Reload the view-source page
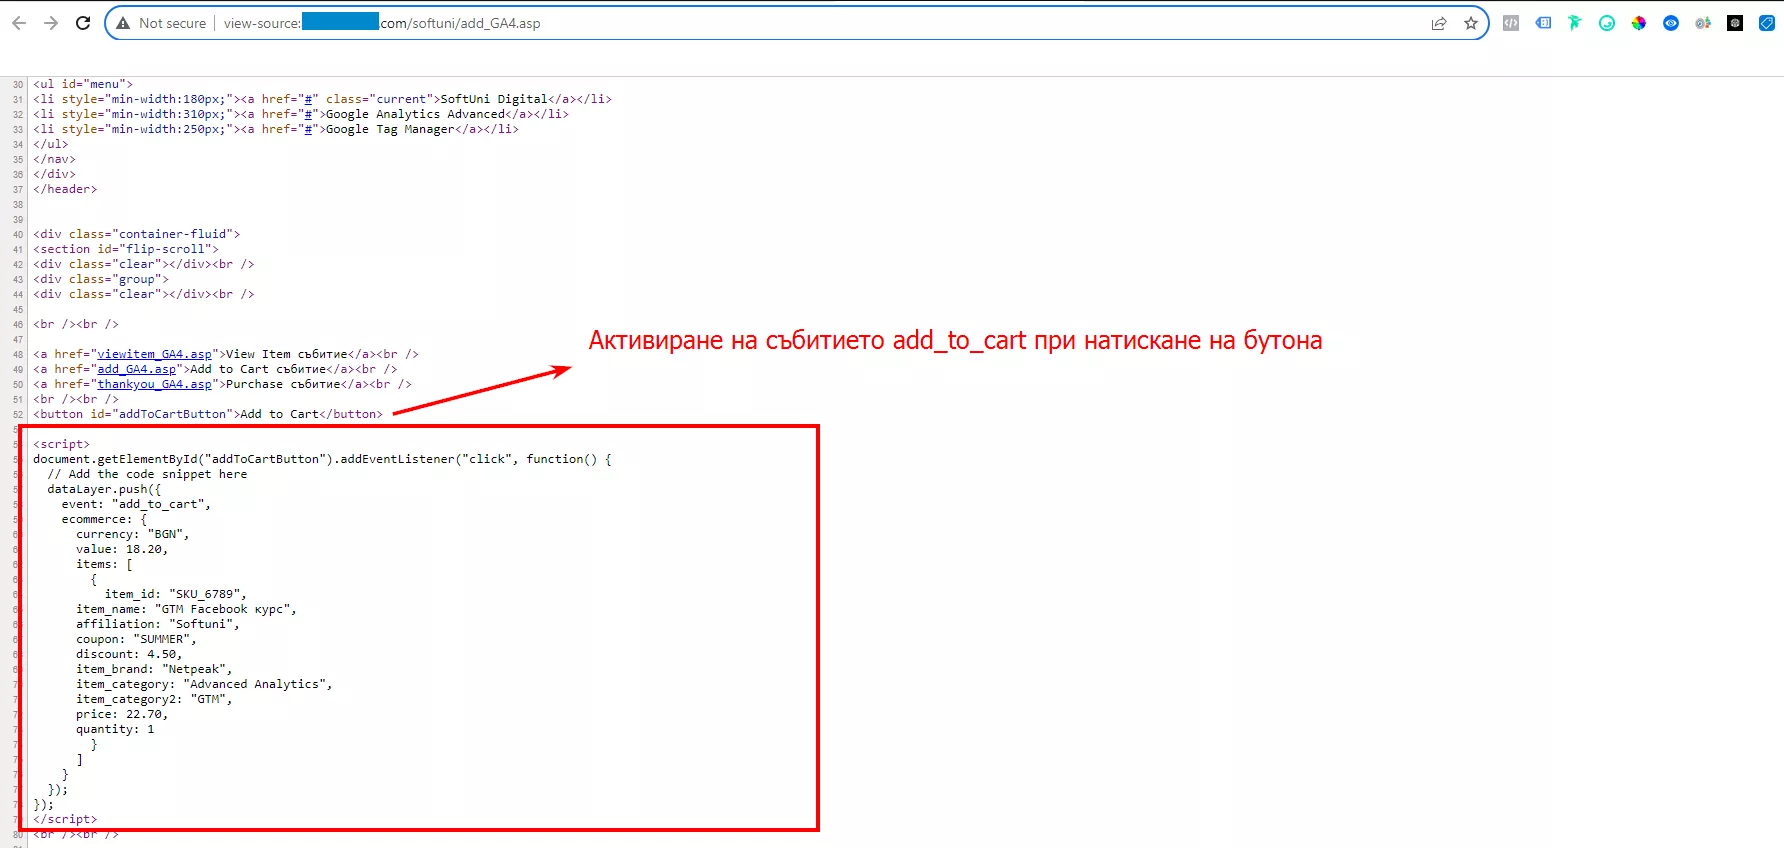Screen dimensions: 1784x848 [83, 23]
